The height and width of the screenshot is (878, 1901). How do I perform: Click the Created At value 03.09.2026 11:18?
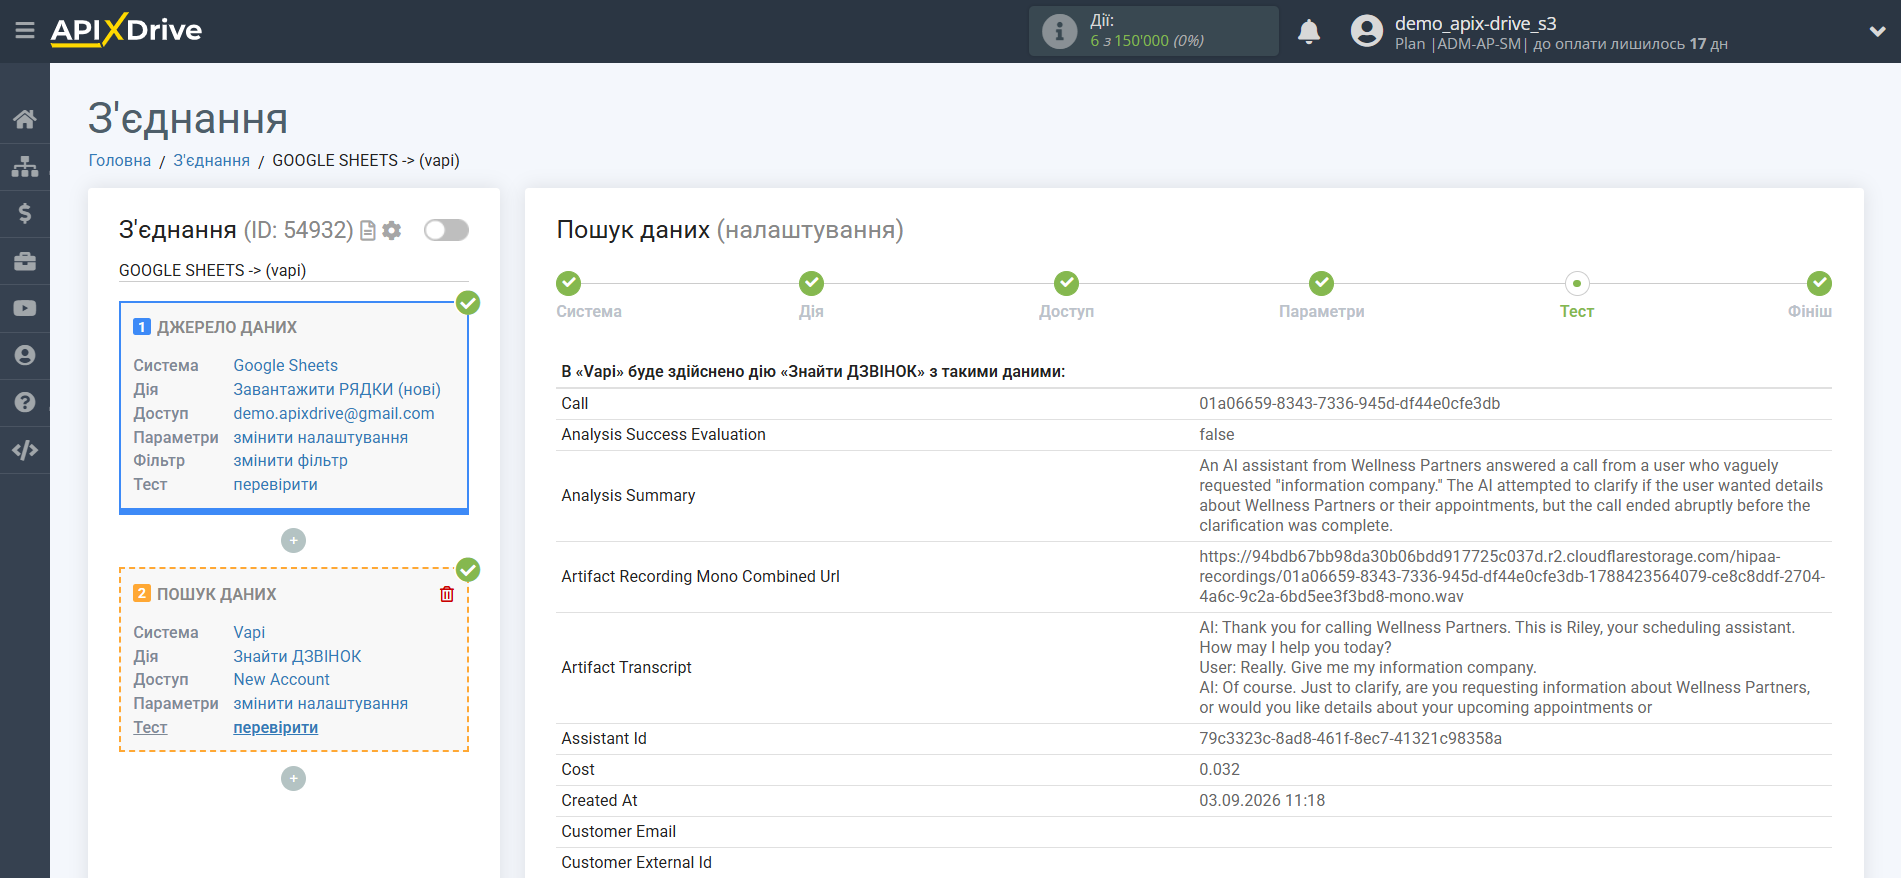pos(1262,800)
